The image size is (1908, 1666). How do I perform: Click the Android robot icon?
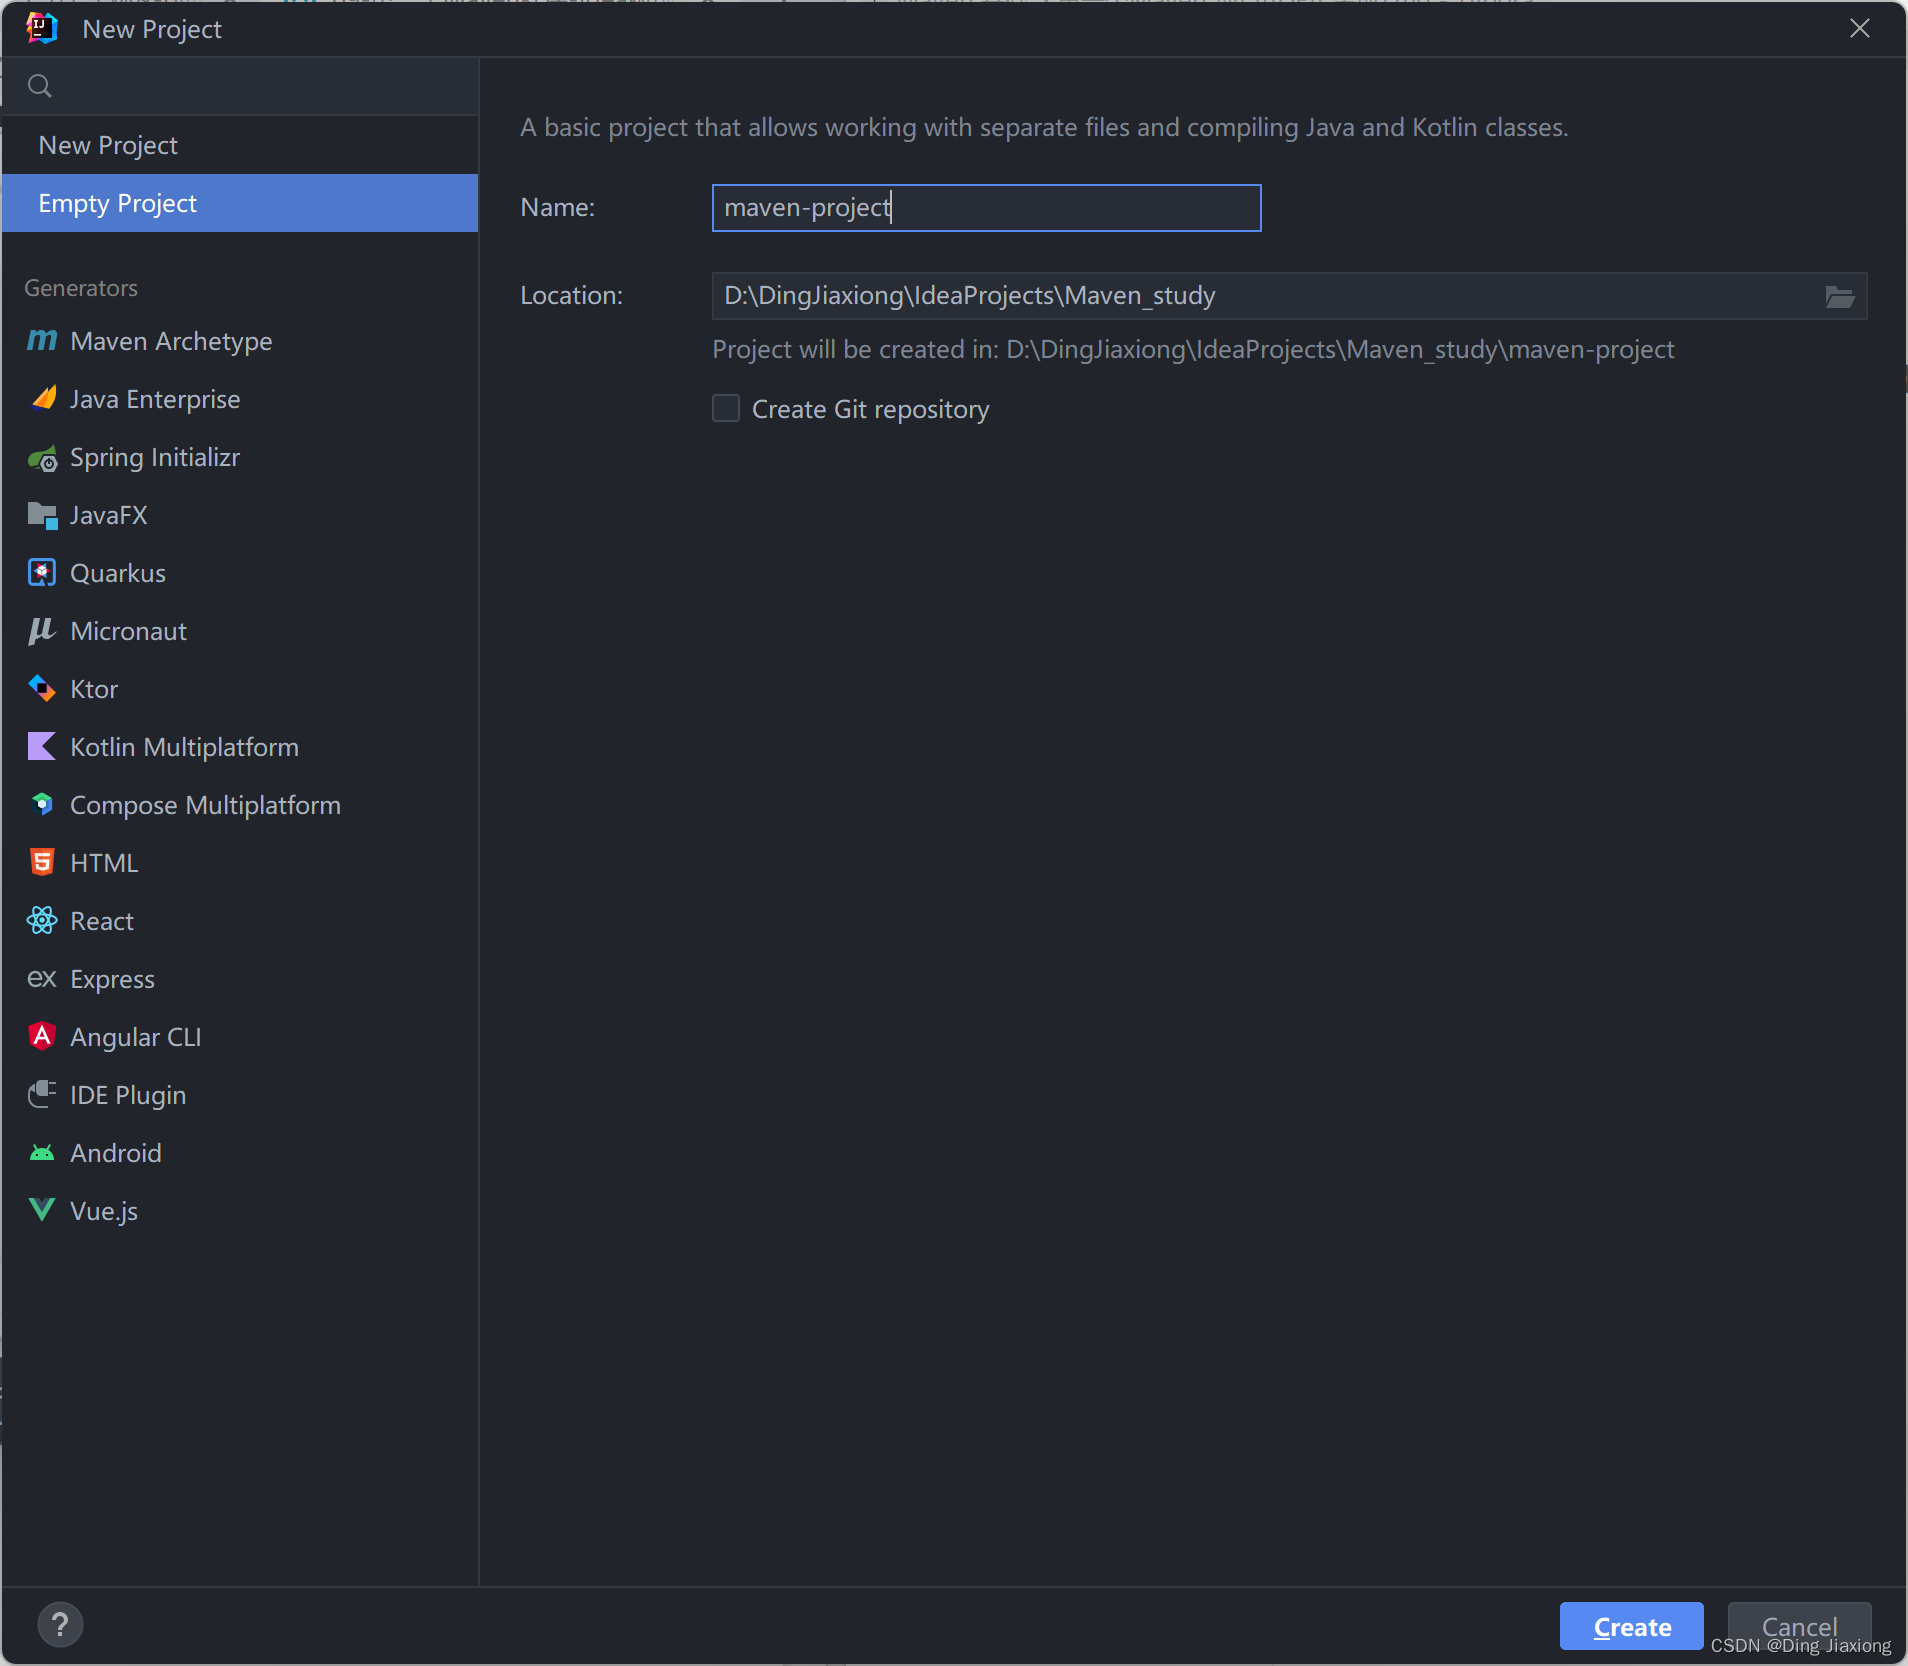(x=42, y=1153)
